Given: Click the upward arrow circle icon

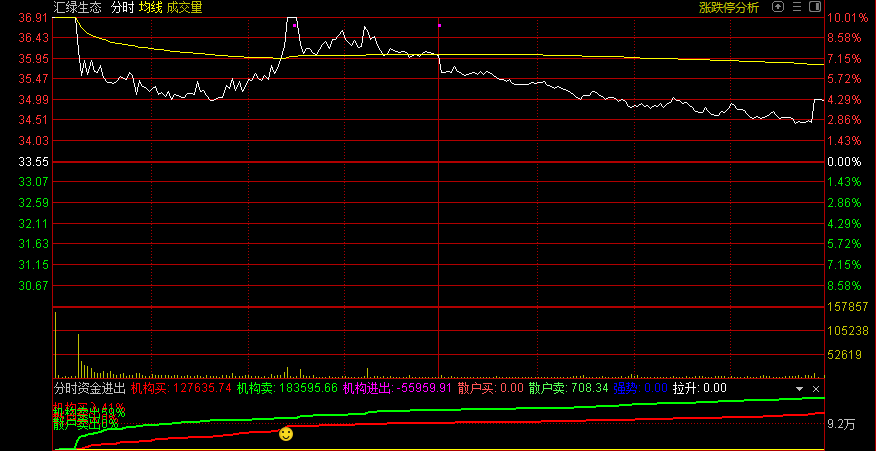Looking at the screenshot, I should click(780, 8).
